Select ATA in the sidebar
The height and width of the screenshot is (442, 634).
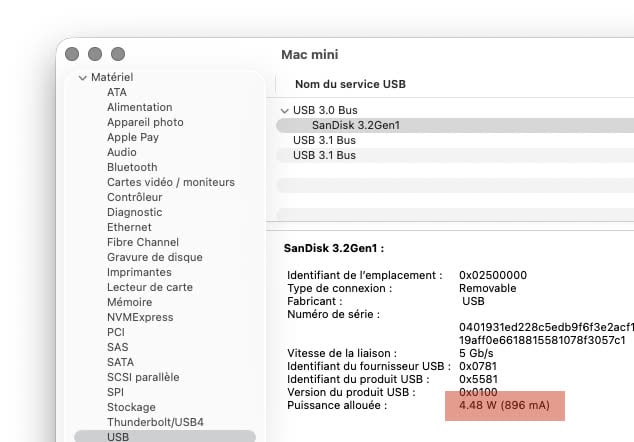click(117, 92)
